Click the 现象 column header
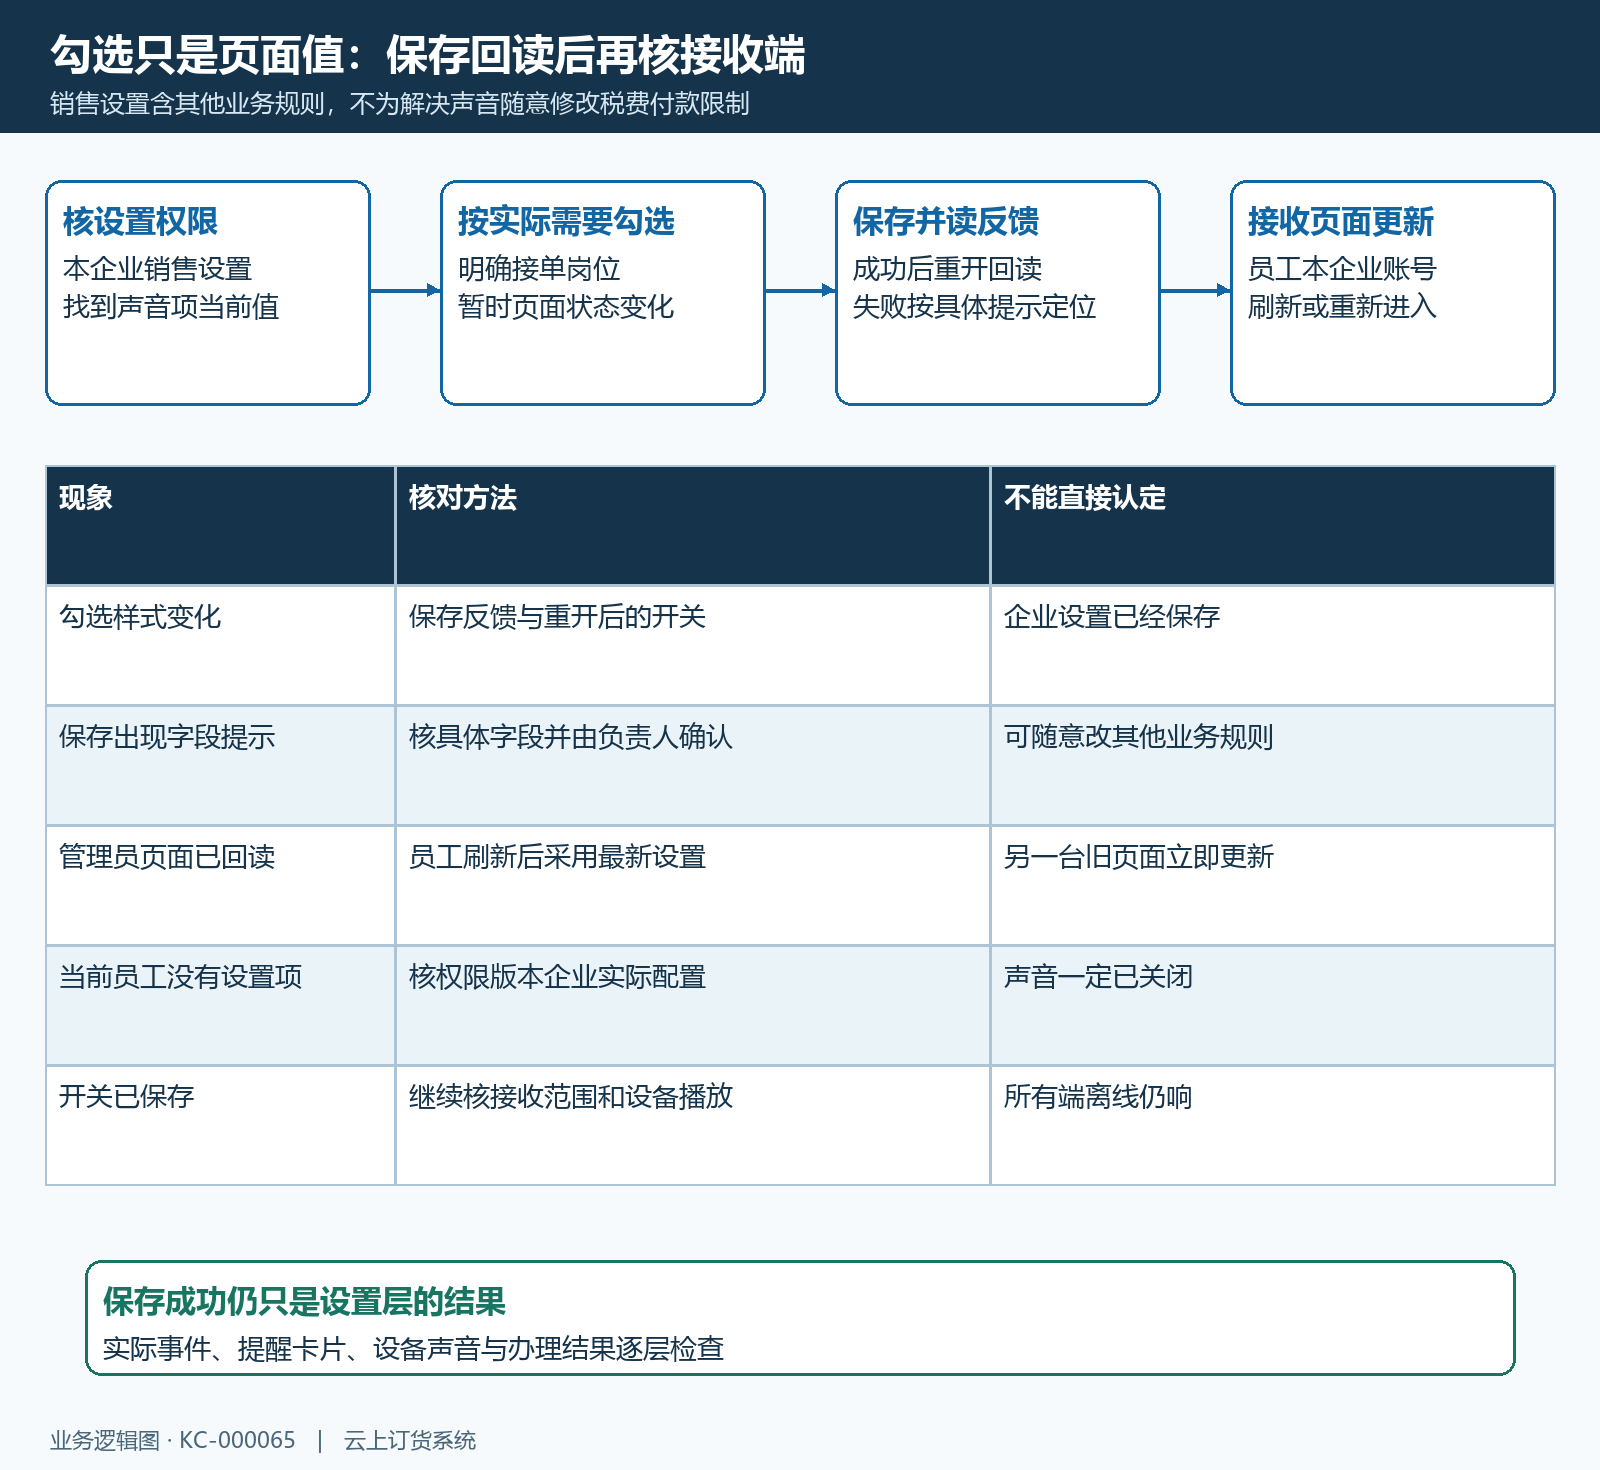This screenshot has width=1600, height=1470. pyautogui.click(x=220, y=525)
